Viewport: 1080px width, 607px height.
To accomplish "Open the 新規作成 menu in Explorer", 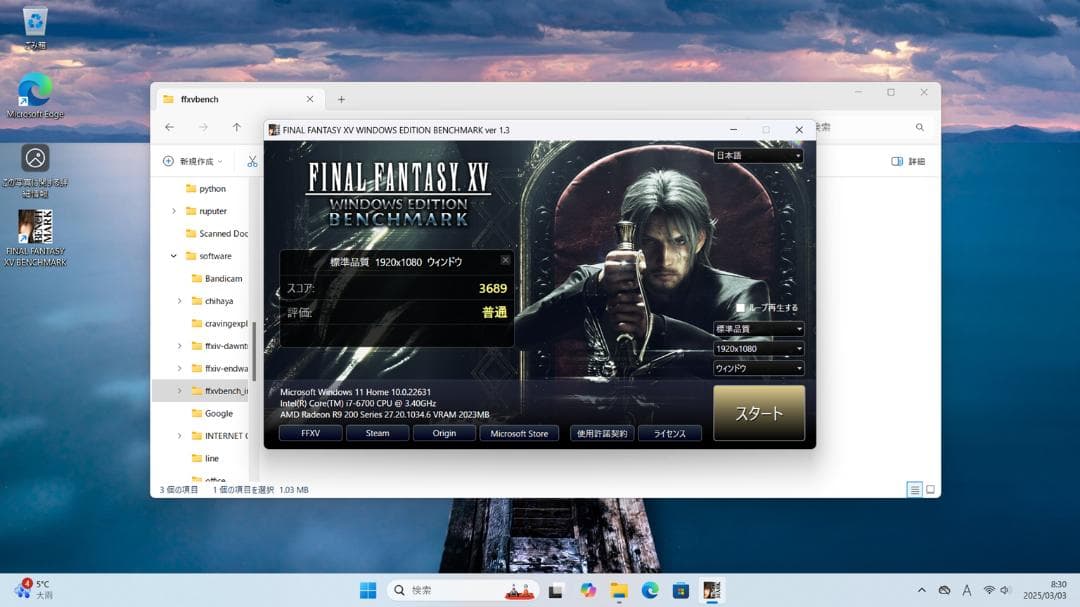I will pyautogui.click(x=196, y=161).
